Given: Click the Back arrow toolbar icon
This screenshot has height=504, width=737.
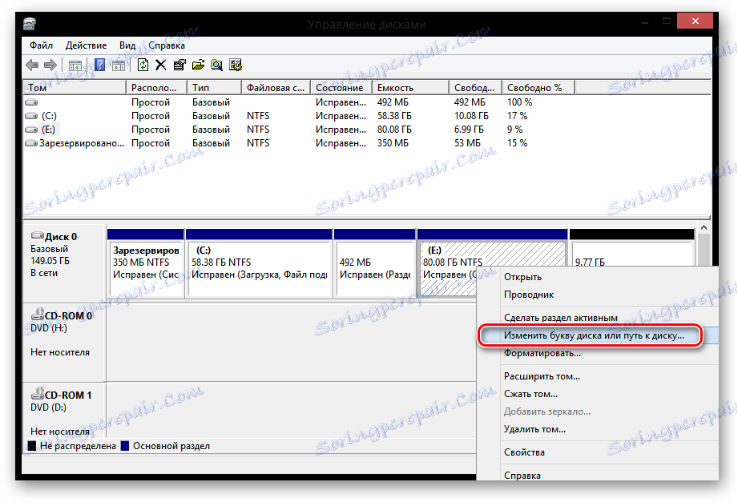Looking at the screenshot, I should pyautogui.click(x=32, y=65).
